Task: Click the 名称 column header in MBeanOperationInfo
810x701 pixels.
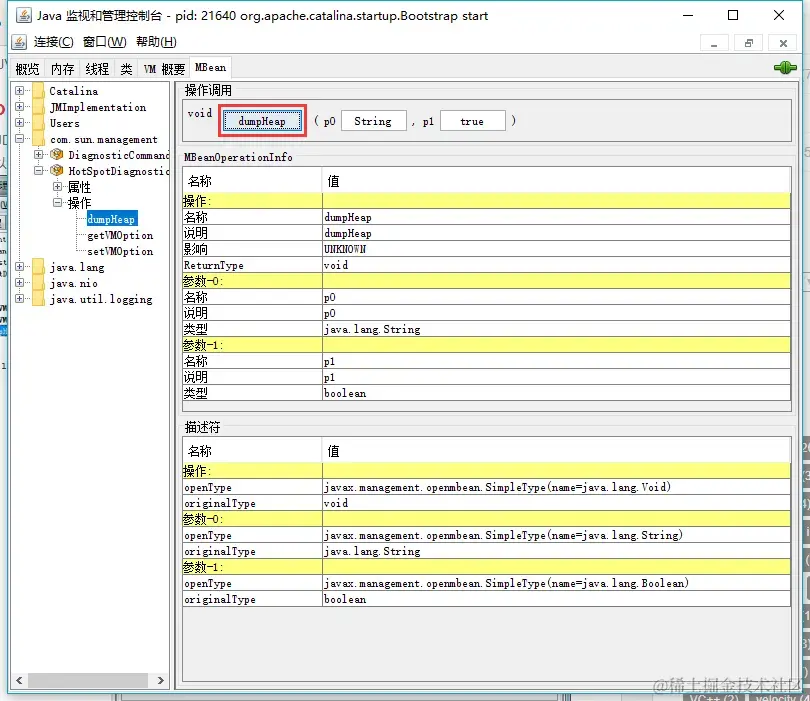Action: (252, 181)
